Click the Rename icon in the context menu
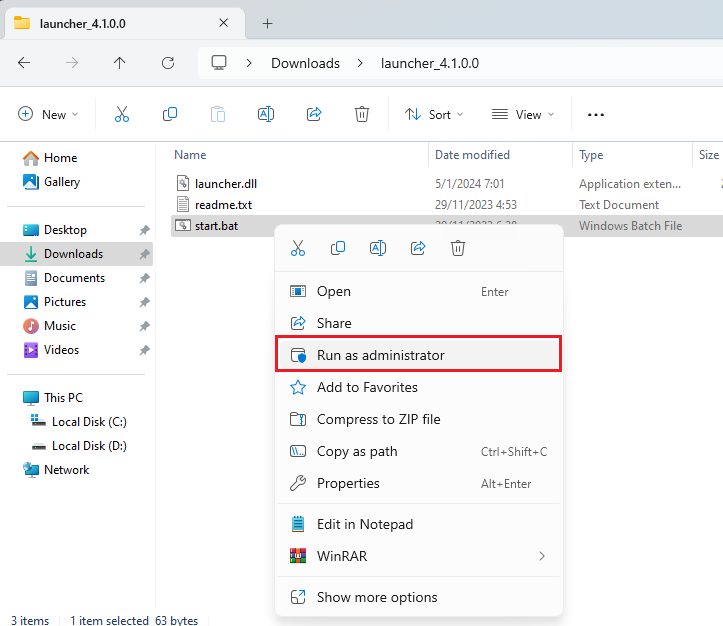This screenshot has height=626, width=723. point(377,248)
